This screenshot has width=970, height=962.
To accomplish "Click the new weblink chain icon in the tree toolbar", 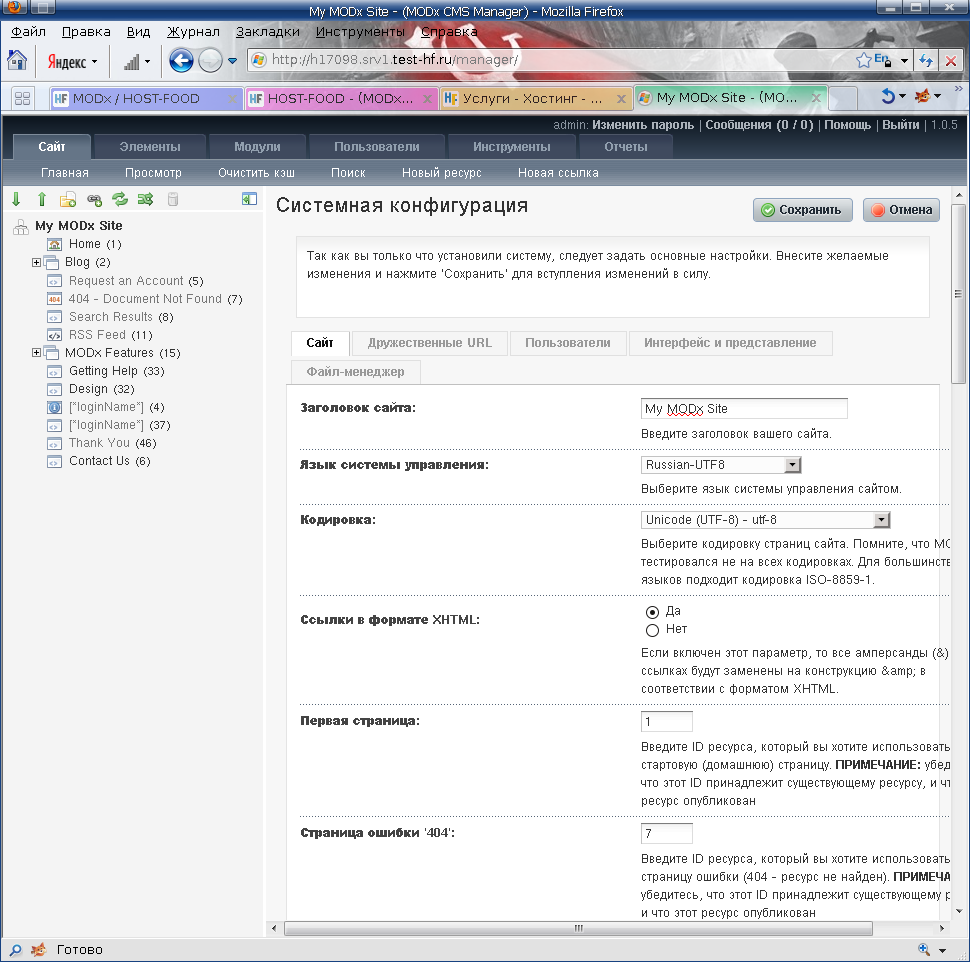I will (x=94, y=199).
